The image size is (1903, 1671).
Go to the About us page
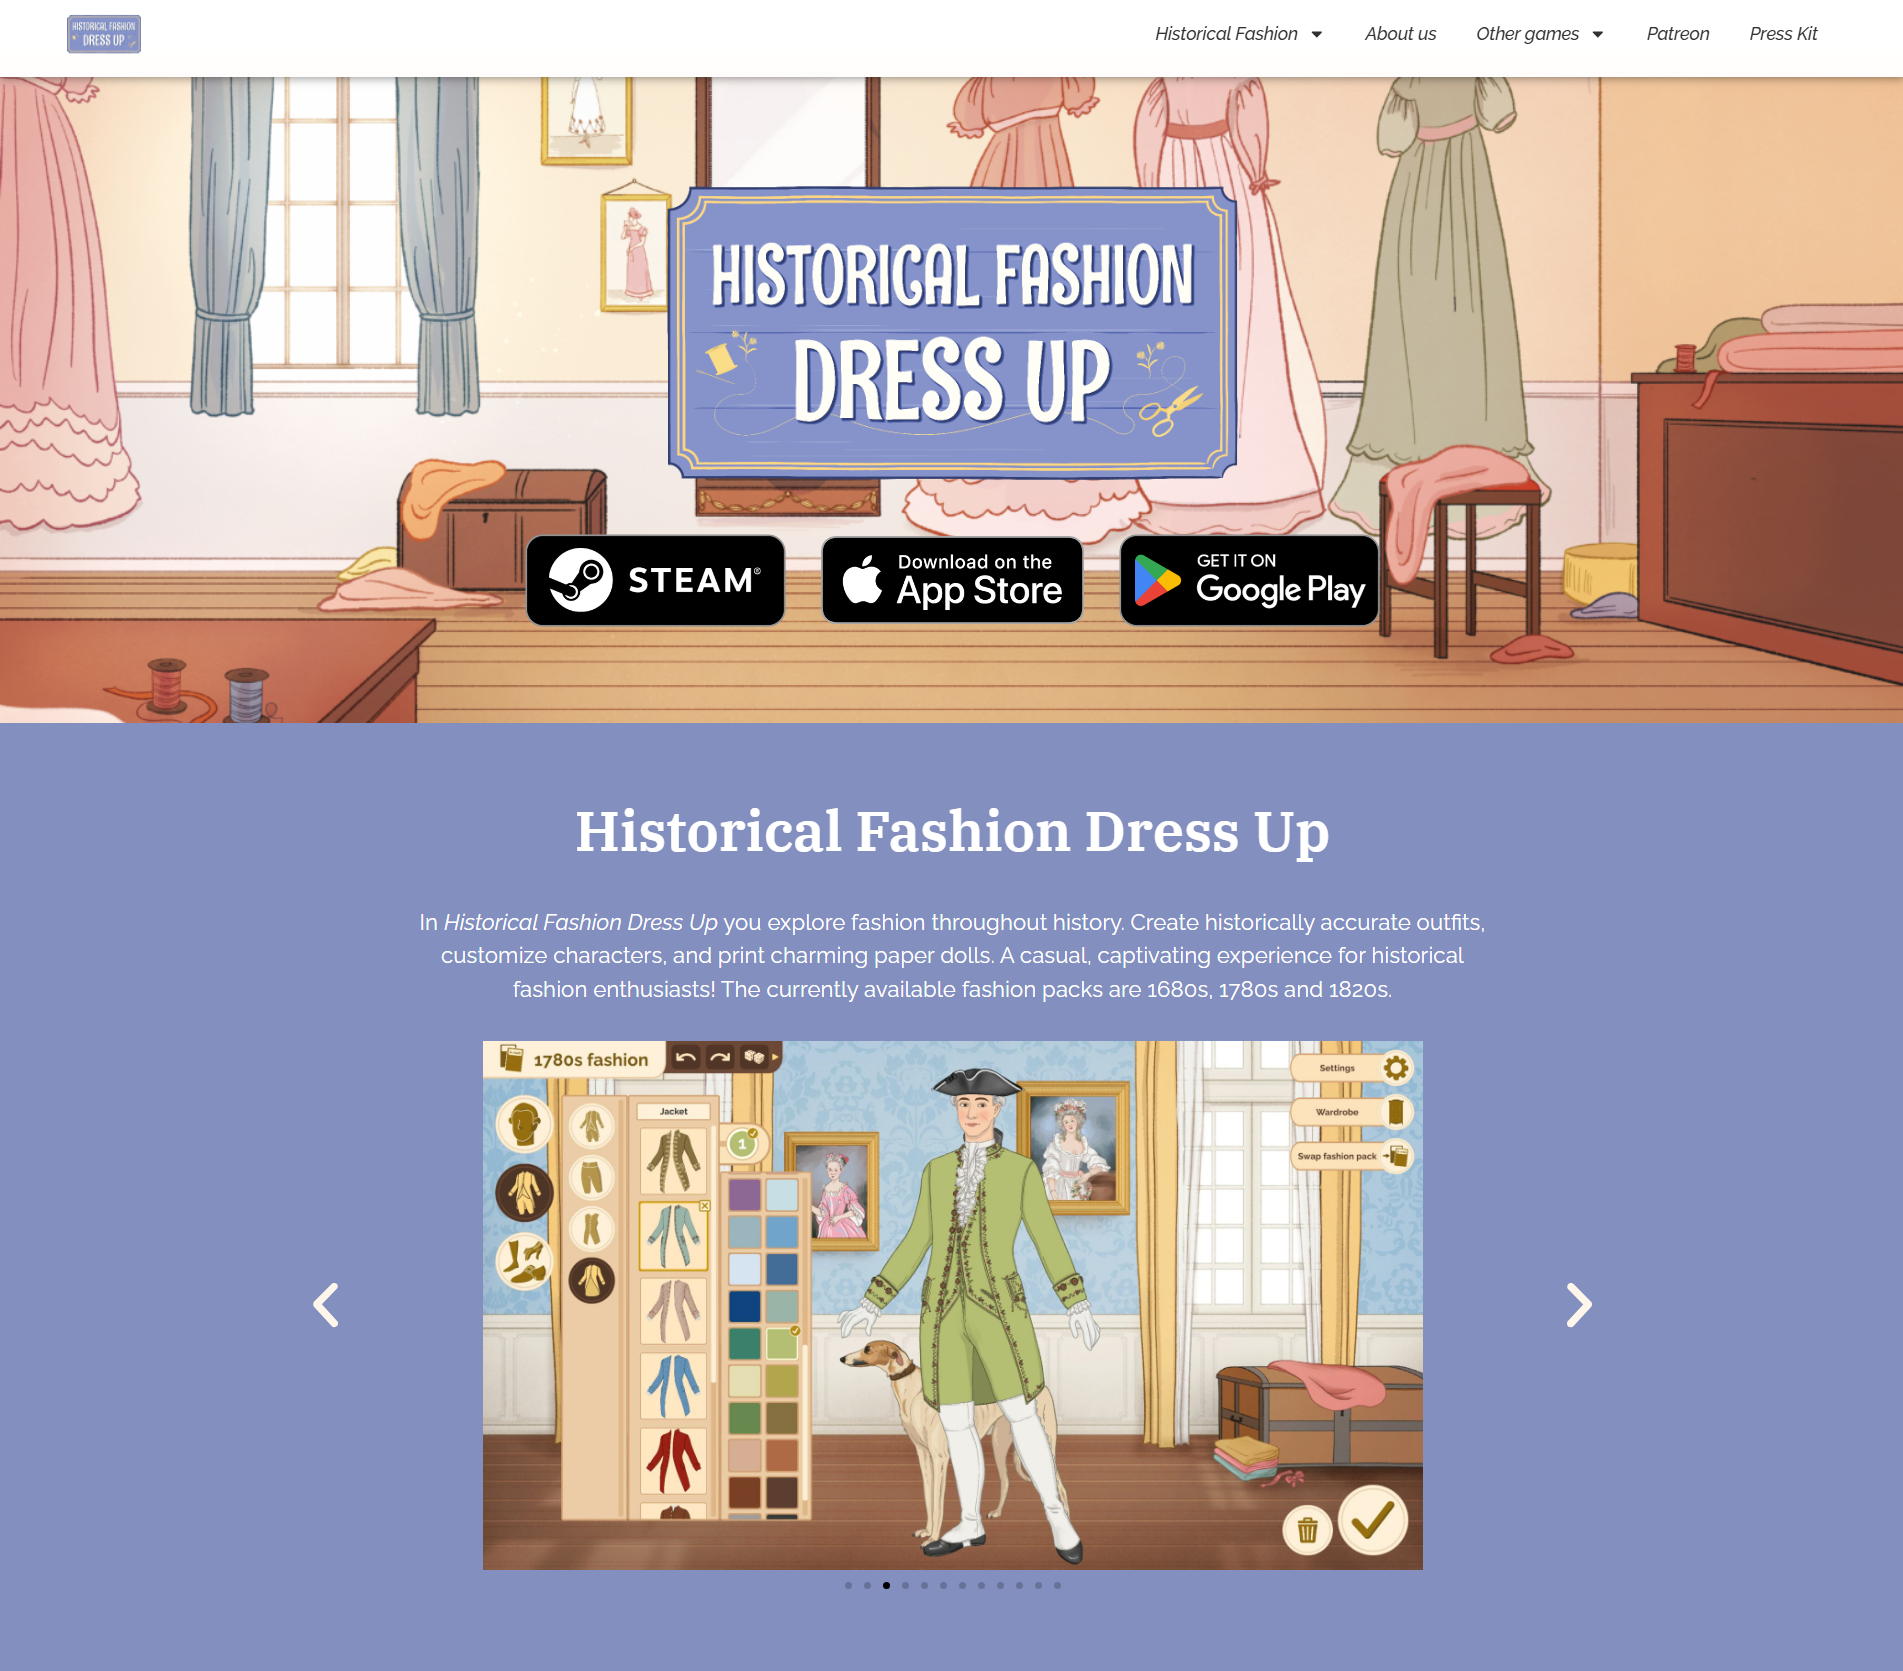point(1400,34)
